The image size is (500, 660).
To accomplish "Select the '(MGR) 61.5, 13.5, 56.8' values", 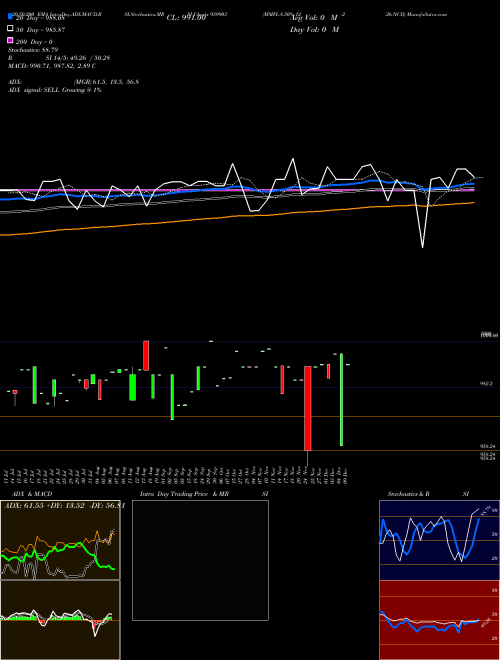I will (x=106, y=82).
